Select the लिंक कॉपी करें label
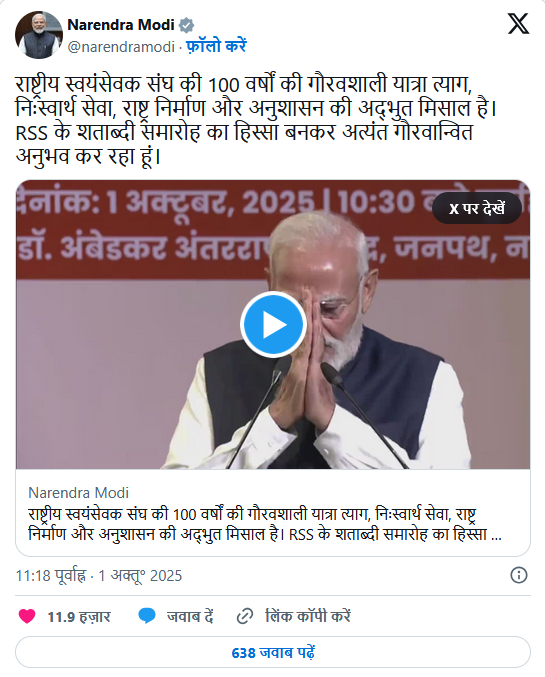Viewport: 545px width, 677px height. click(307, 616)
